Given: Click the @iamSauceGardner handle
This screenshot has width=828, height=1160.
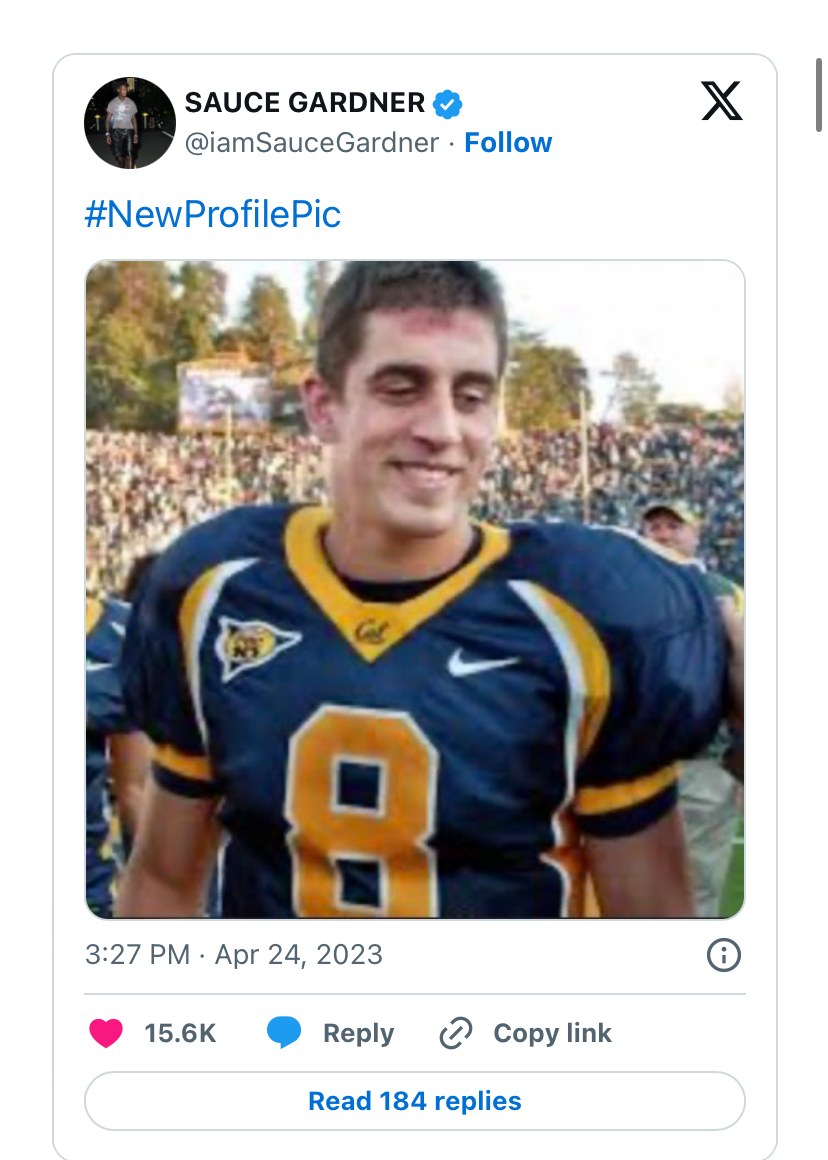Looking at the screenshot, I should [x=312, y=143].
